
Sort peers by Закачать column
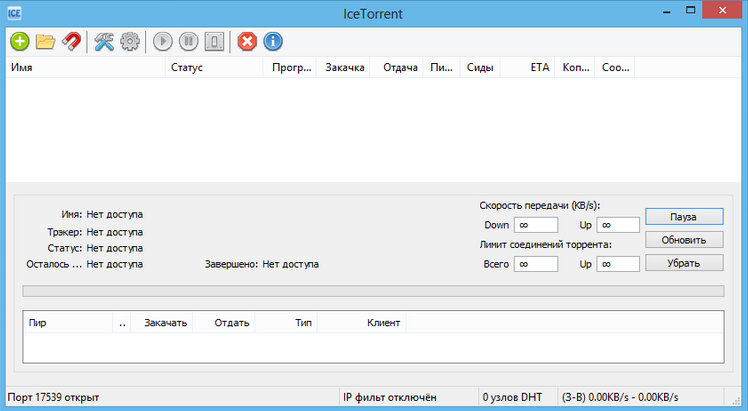tap(162, 323)
